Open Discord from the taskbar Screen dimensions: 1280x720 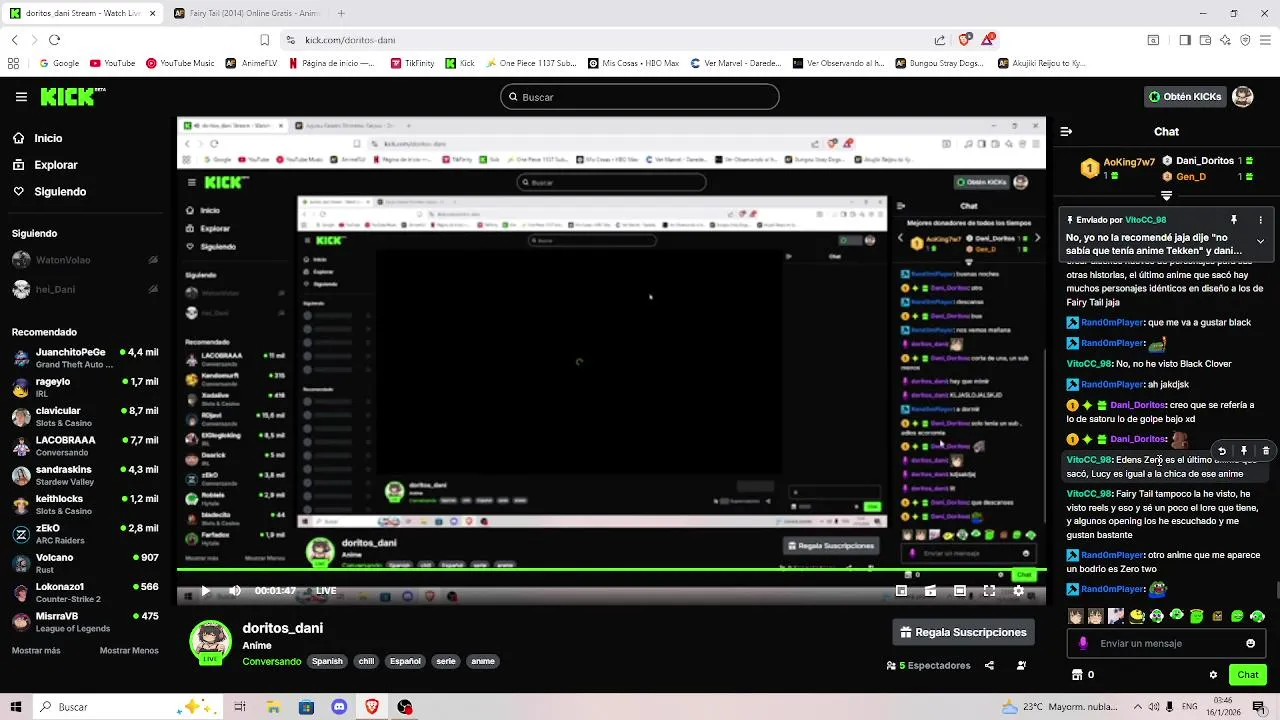click(x=339, y=707)
